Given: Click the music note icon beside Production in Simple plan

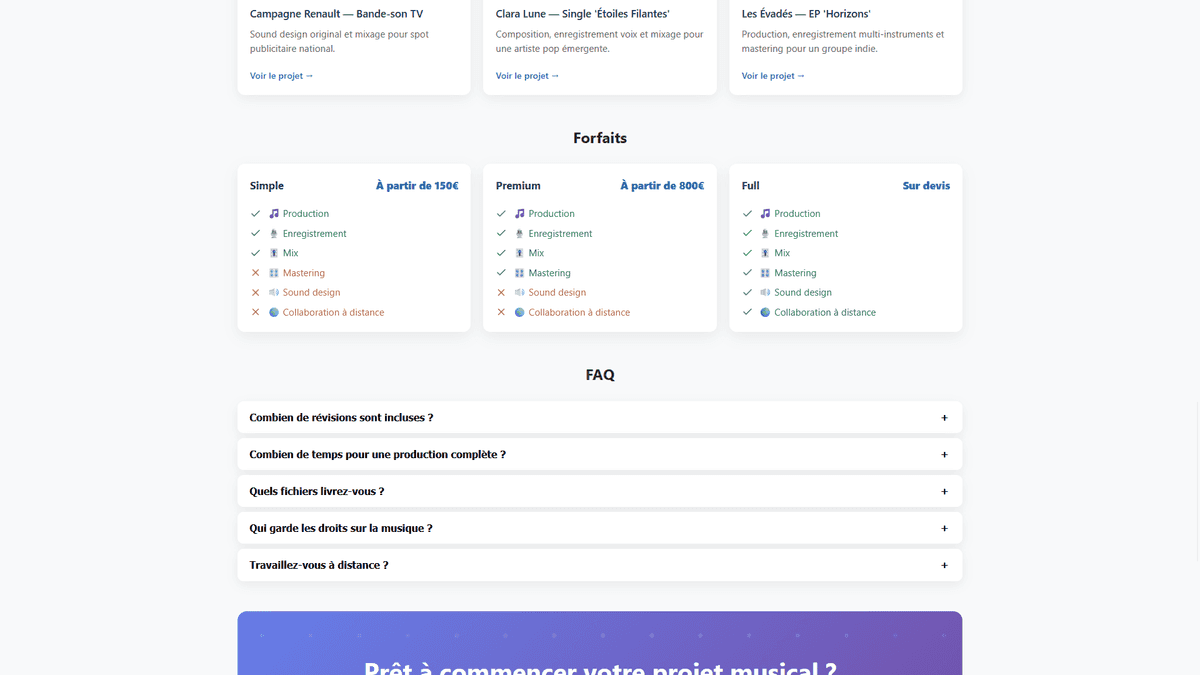Looking at the screenshot, I should pyautogui.click(x=274, y=213).
